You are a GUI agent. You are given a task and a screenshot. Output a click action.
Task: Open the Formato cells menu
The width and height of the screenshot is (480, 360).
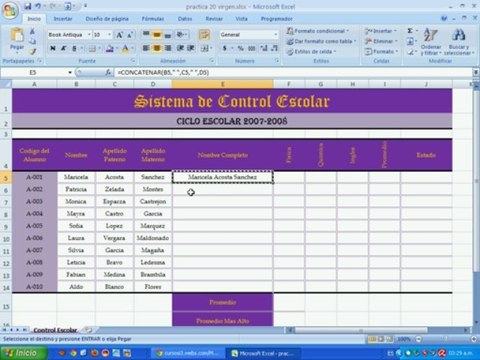[x=381, y=52]
